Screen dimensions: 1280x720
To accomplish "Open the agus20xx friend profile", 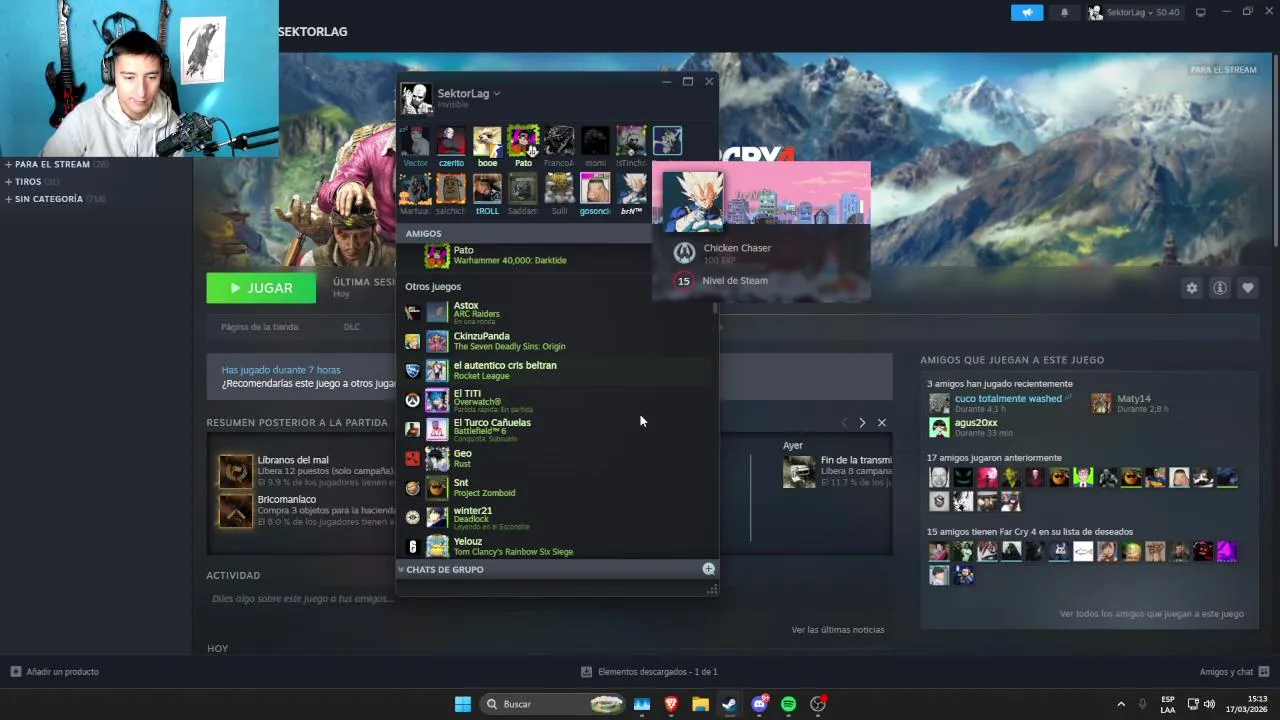I will pyautogui.click(x=976, y=423).
